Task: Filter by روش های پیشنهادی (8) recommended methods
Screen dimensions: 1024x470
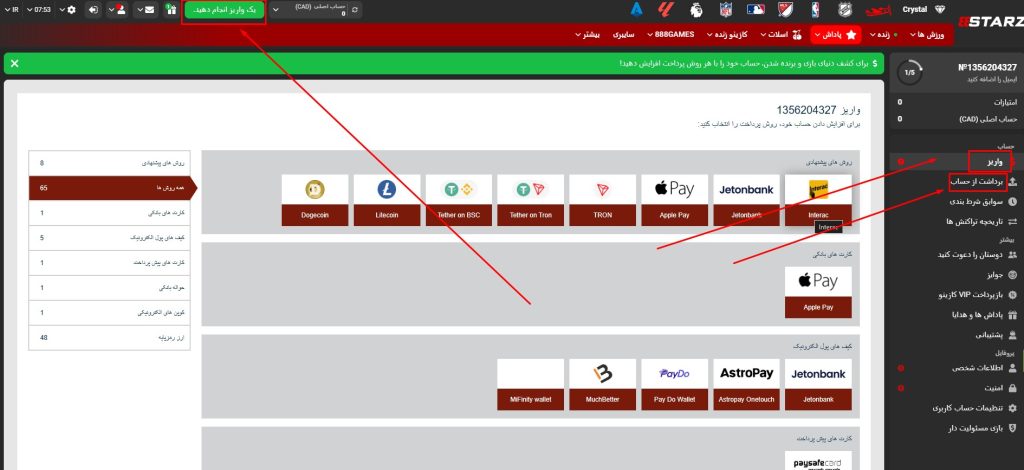Action: (x=110, y=163)
